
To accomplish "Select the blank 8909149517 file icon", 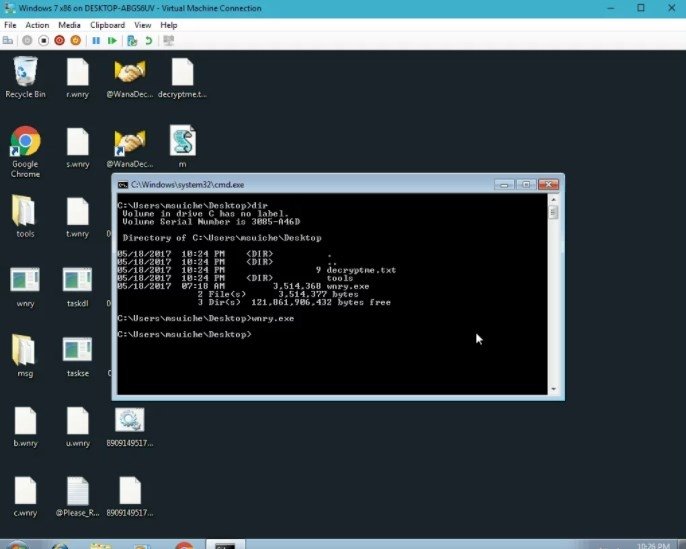I will (x=130, y=497).
